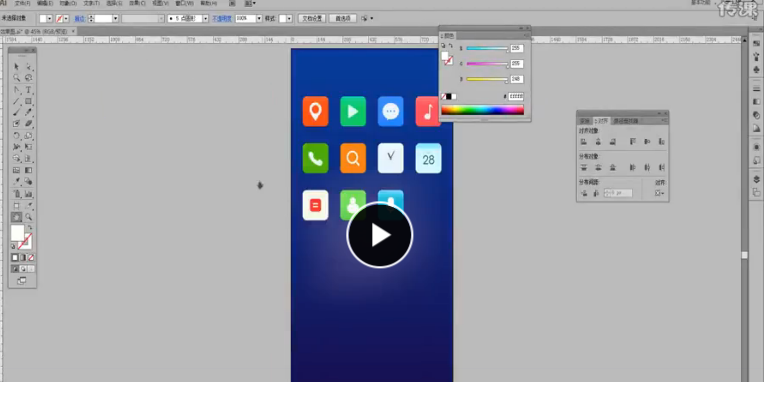Click horizontal align center in Align panel
Image resolution: width=764 pixels, height=405 pixels.
[598, 142]
